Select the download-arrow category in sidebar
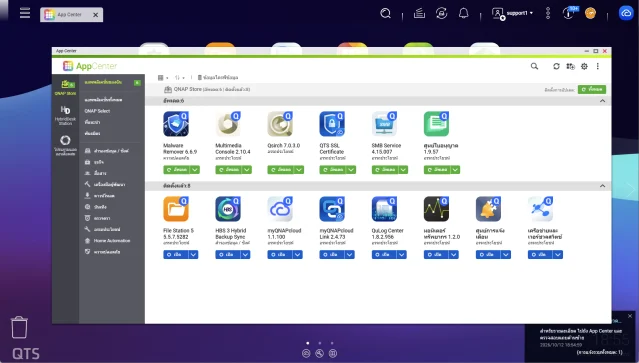The image size is (639, 363). point(100,196)
